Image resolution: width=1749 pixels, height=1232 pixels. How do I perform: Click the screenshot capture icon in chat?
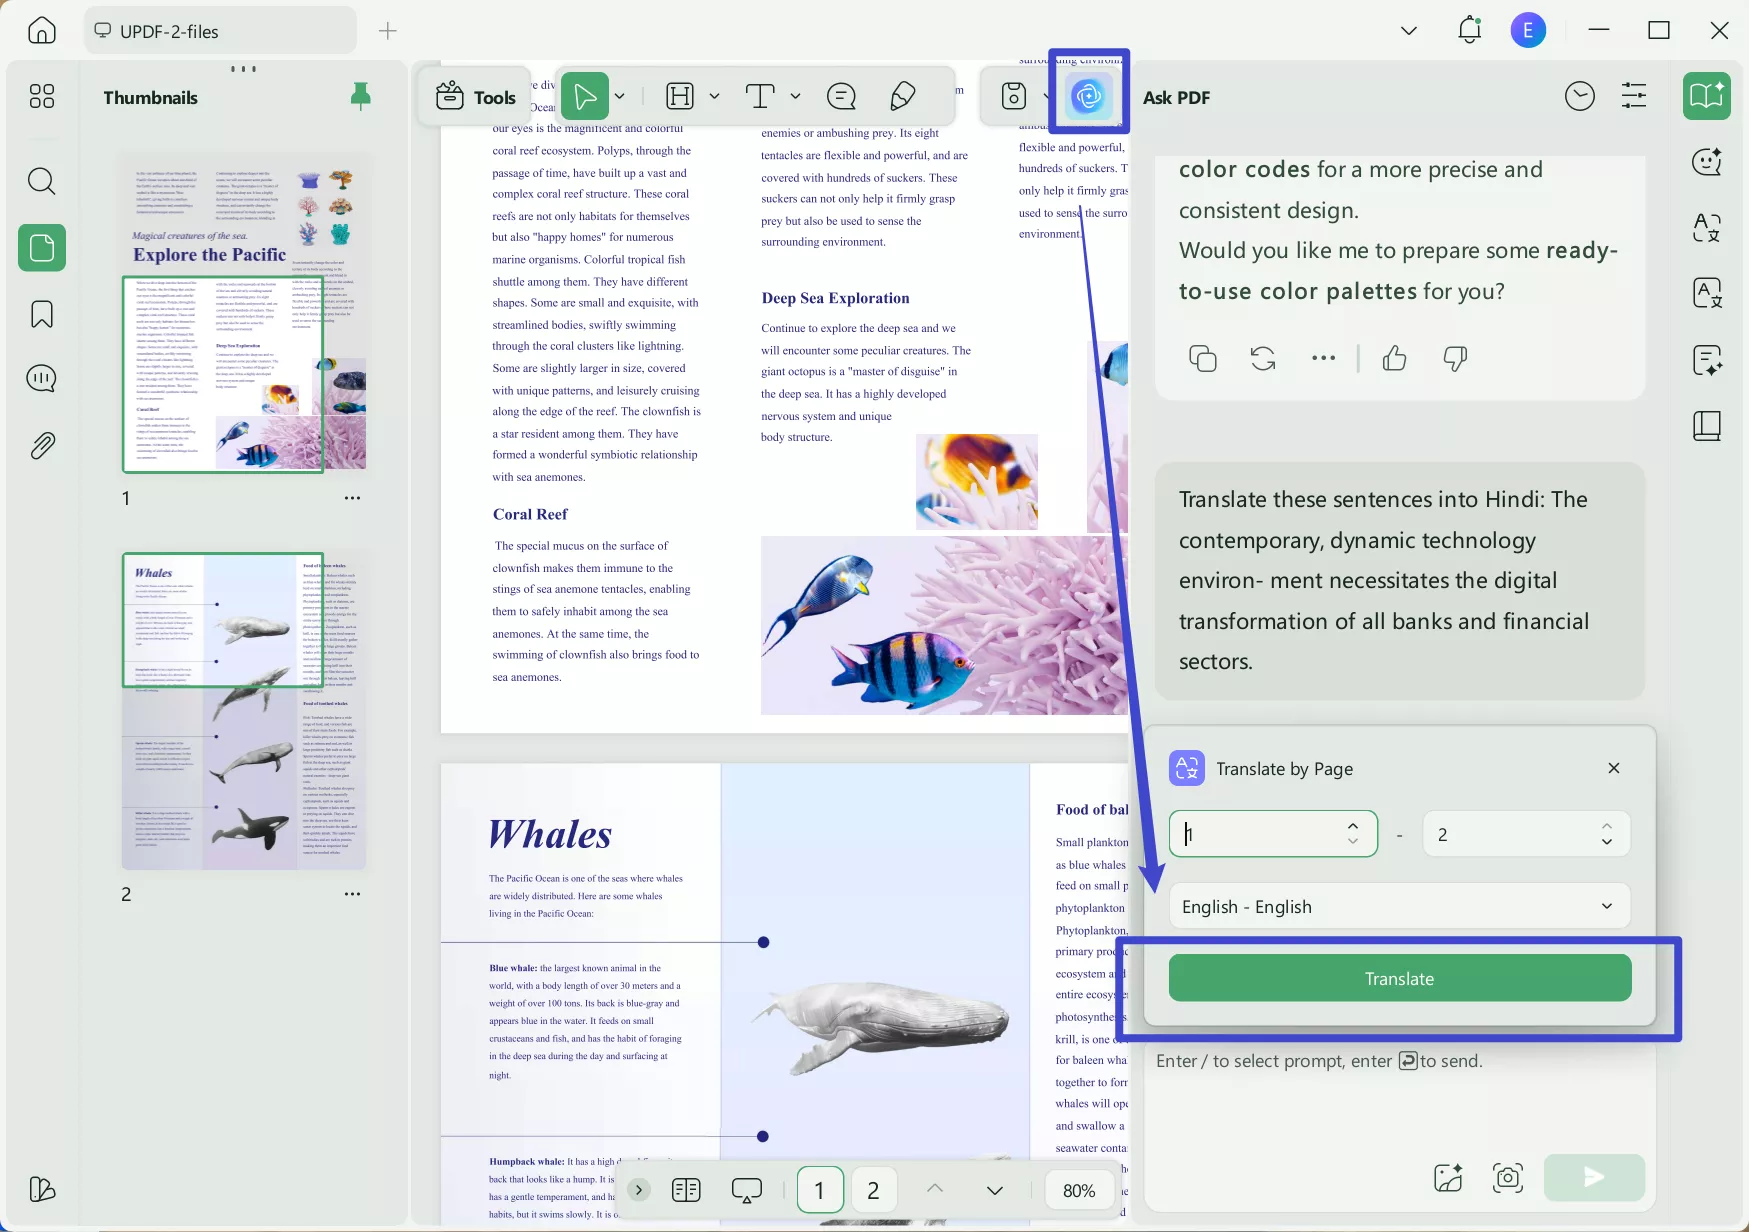pos(1507,1178)
